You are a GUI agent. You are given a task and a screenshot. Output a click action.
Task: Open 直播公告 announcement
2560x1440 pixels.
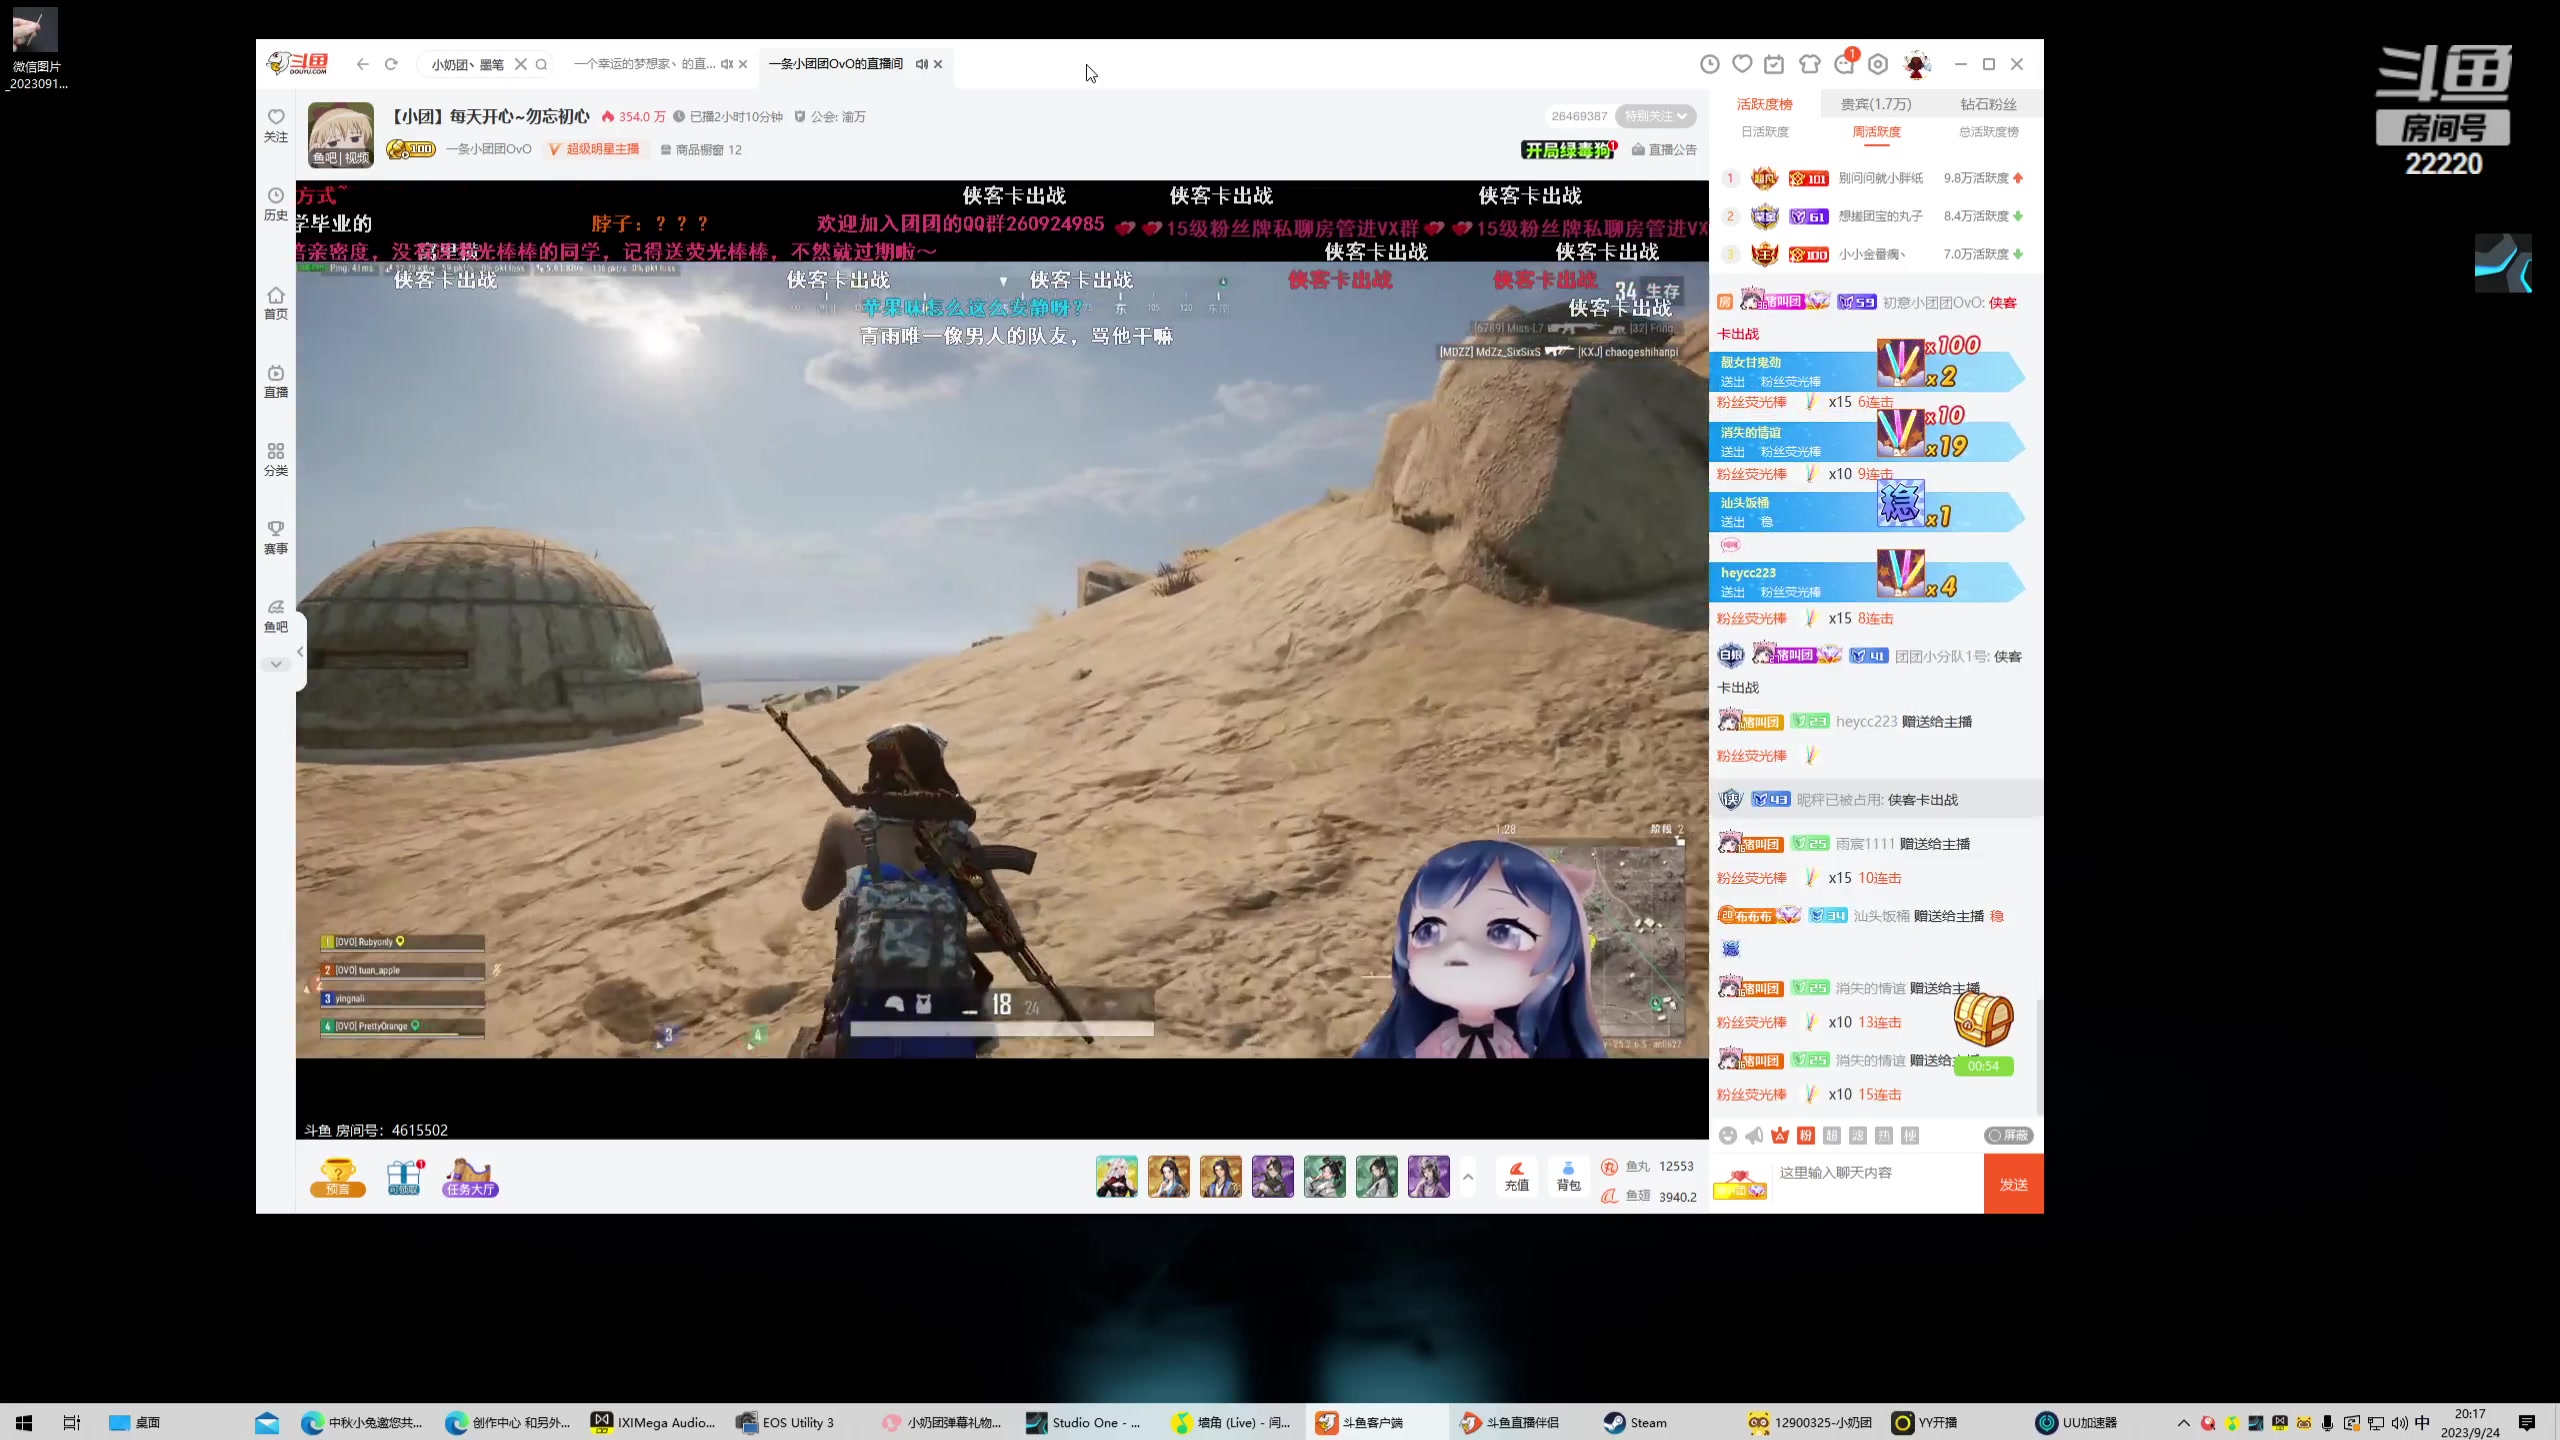(1664, 149)
